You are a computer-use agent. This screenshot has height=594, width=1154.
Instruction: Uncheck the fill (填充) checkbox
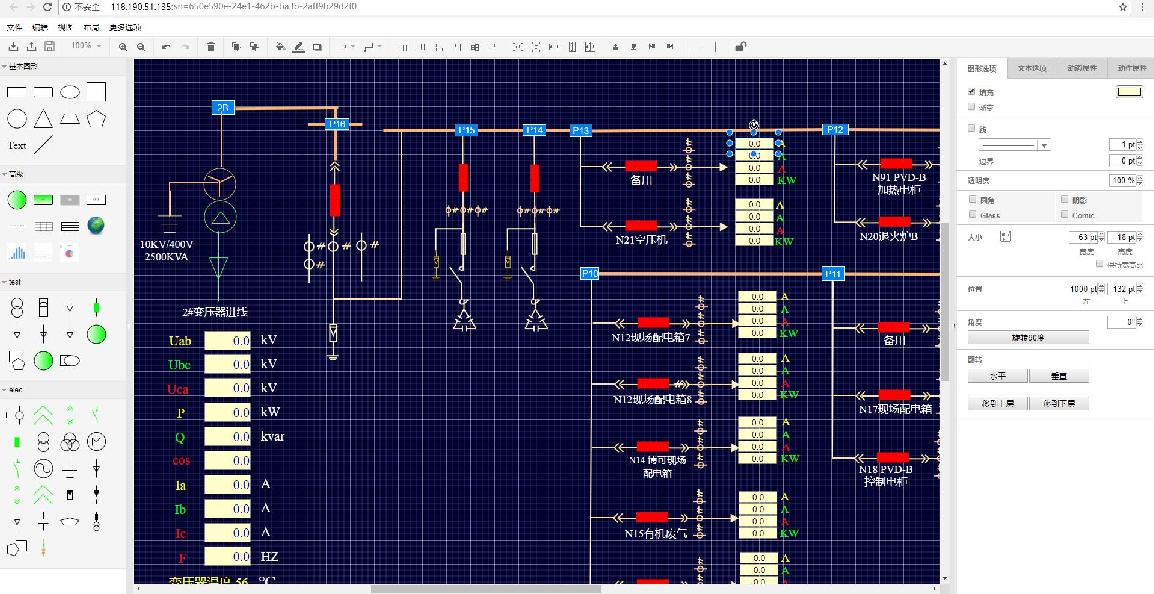[x=972, y=91]
